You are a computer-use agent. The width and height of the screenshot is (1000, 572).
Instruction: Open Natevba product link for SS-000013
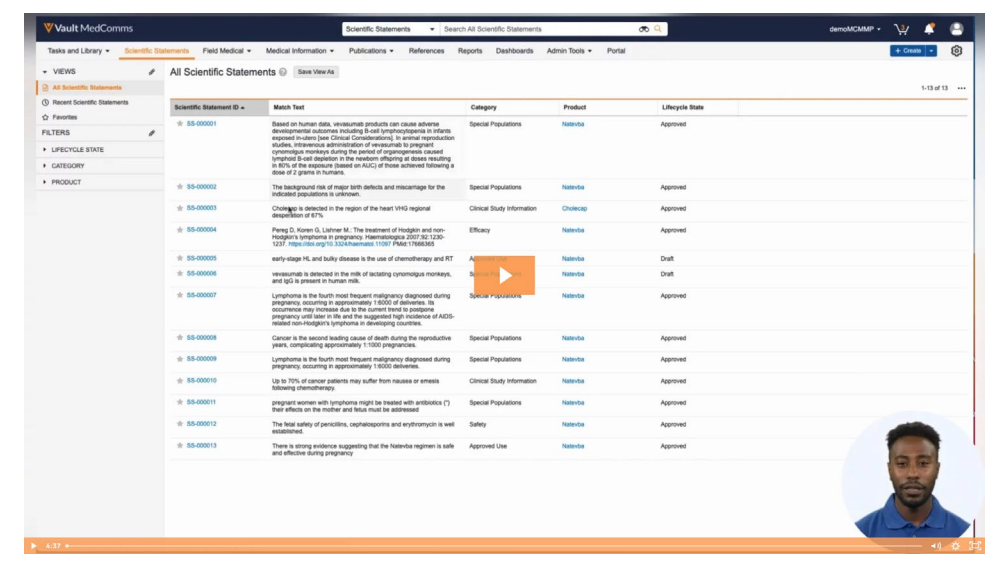(573, 446)
